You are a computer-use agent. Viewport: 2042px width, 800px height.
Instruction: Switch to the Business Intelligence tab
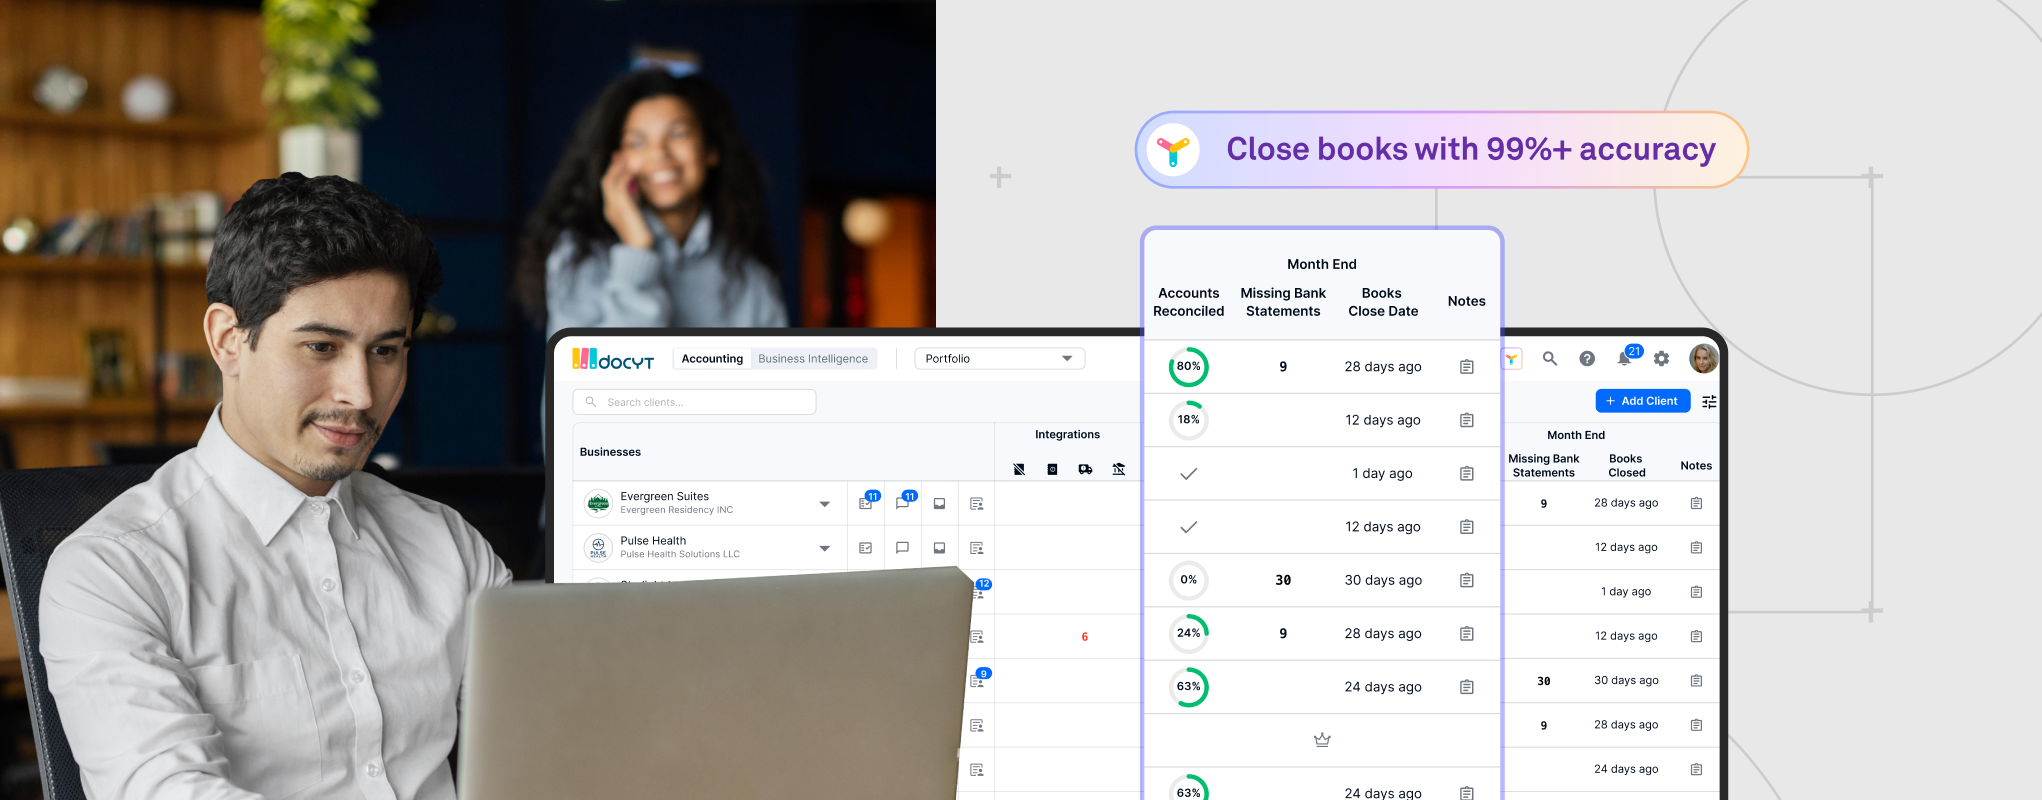click(813, 359)
